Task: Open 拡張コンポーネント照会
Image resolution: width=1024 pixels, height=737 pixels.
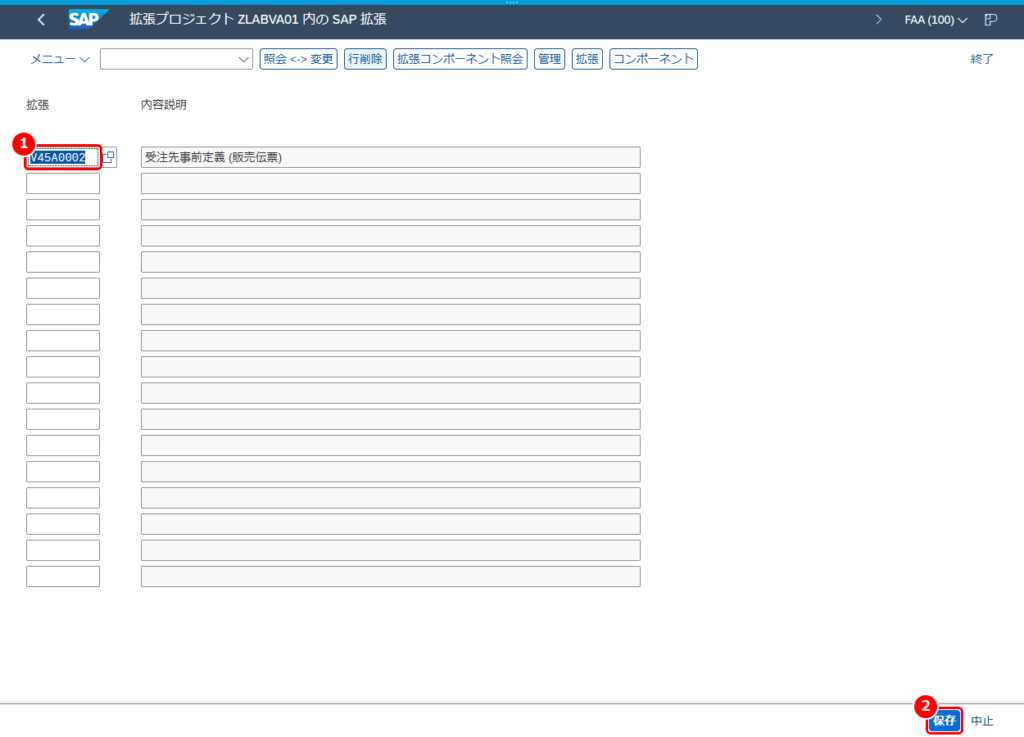Action: tap(460, 59)
